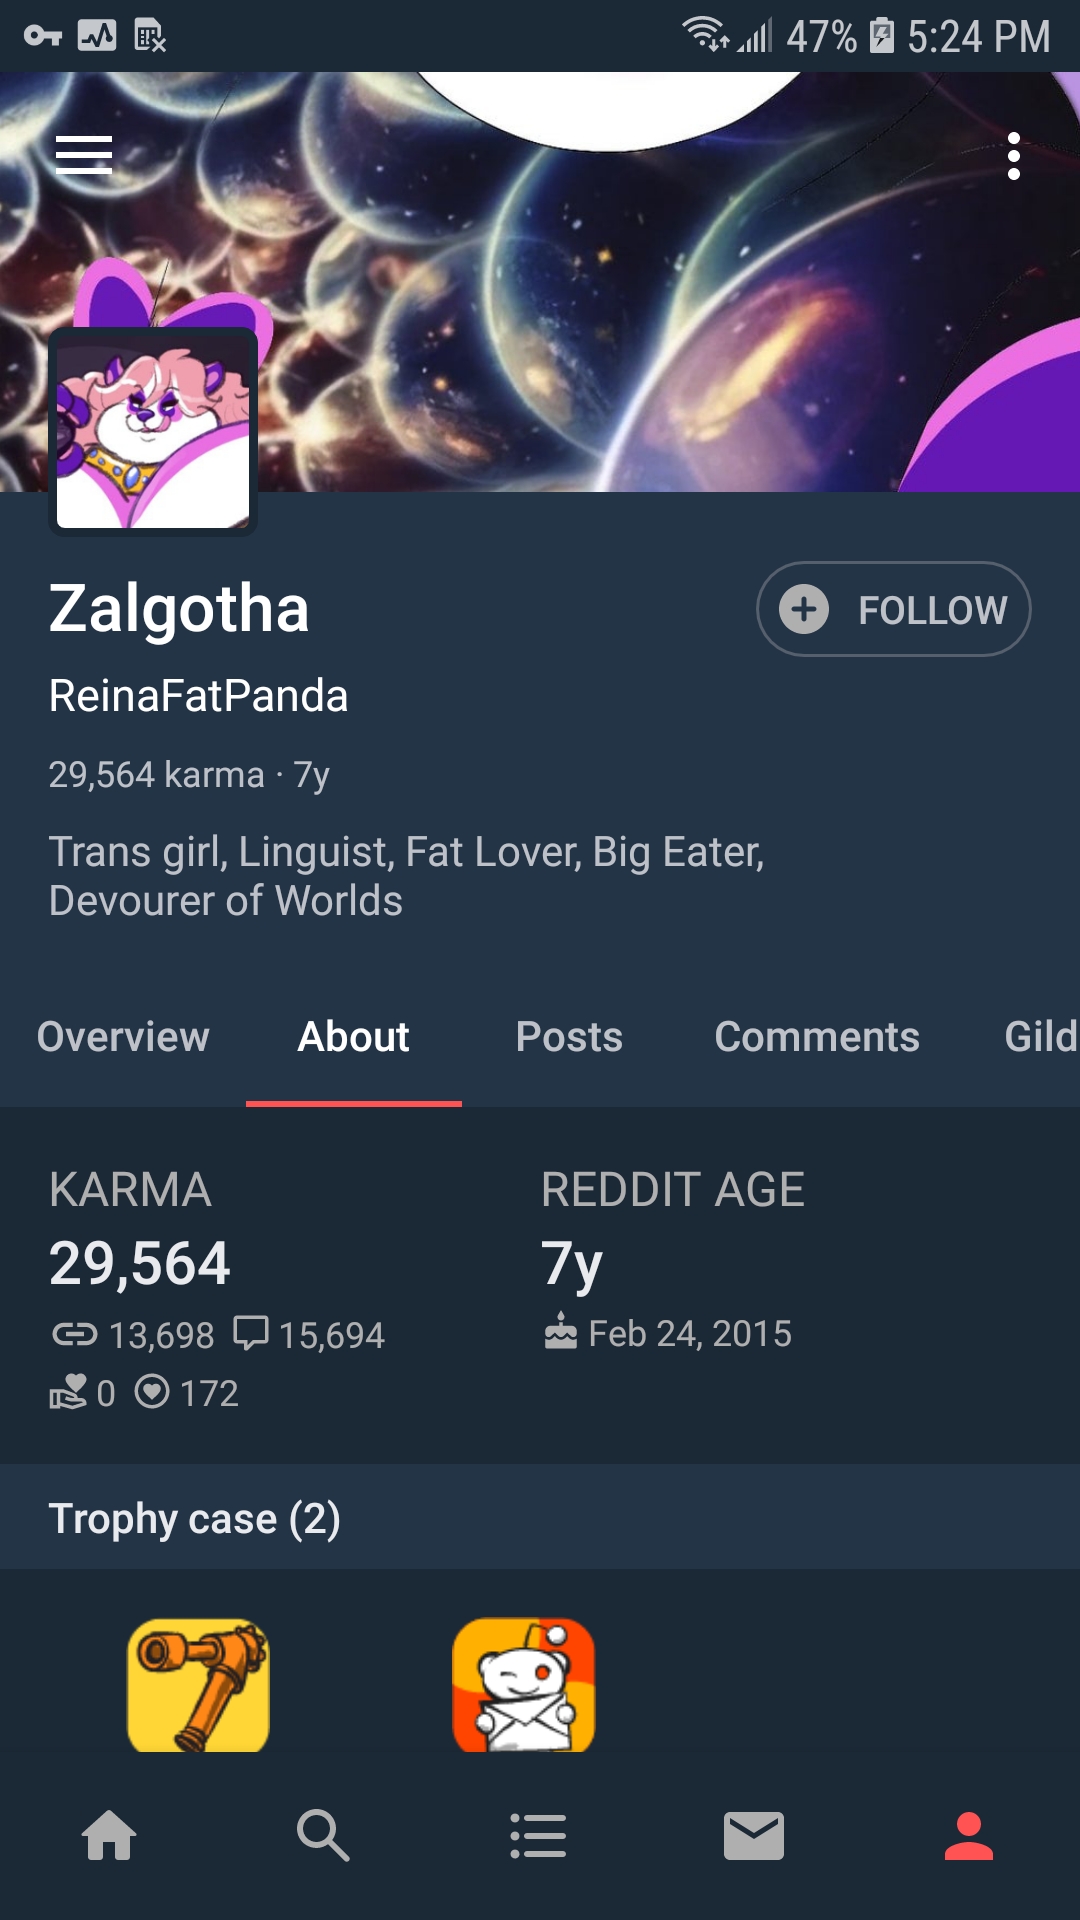The height and width of the screenshot is (1920, 1080).
Task: Switch to the Posts tab
Action: coord(569,1037)
